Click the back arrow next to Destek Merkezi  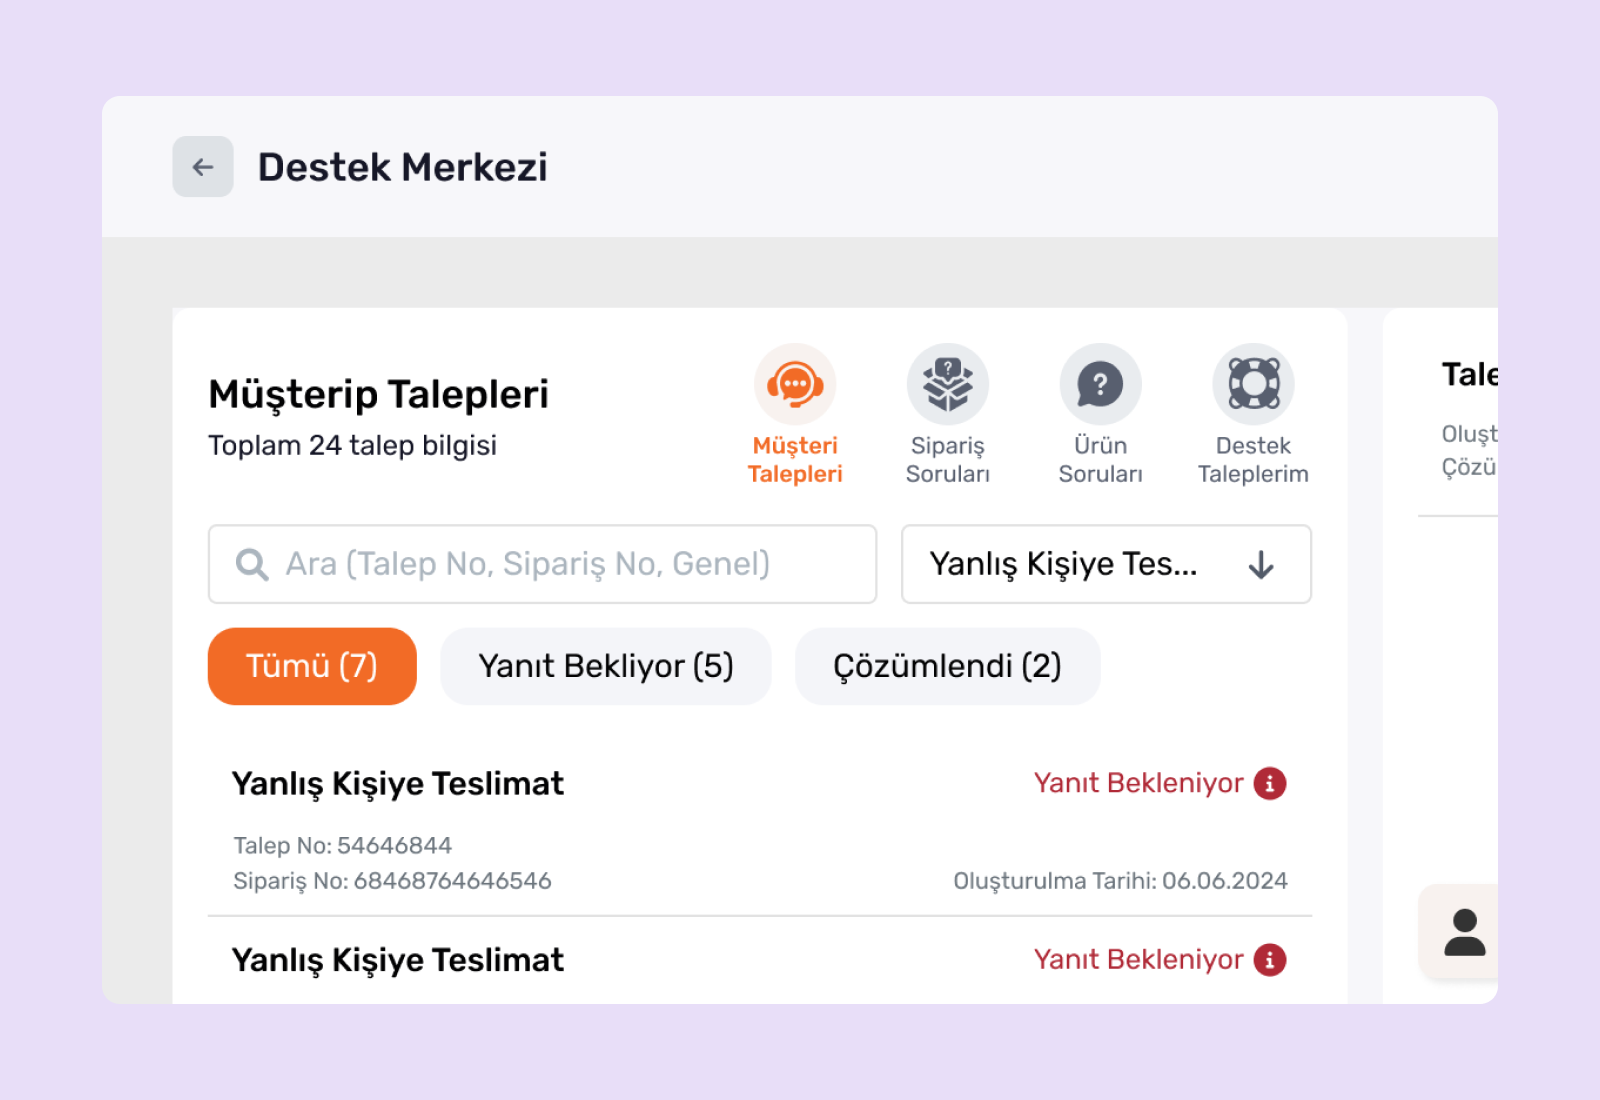[x=203, y=167]
